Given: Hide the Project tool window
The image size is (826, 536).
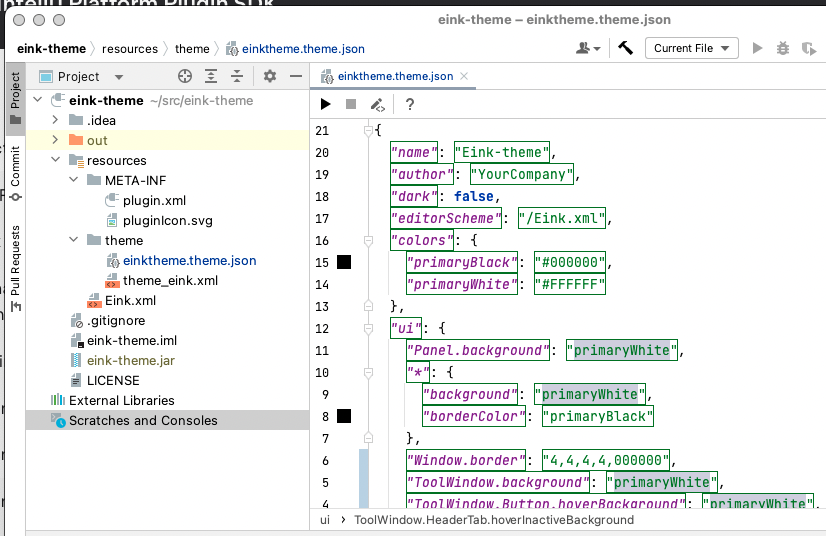Looking at the screenshot, I should tap(296, 76).
